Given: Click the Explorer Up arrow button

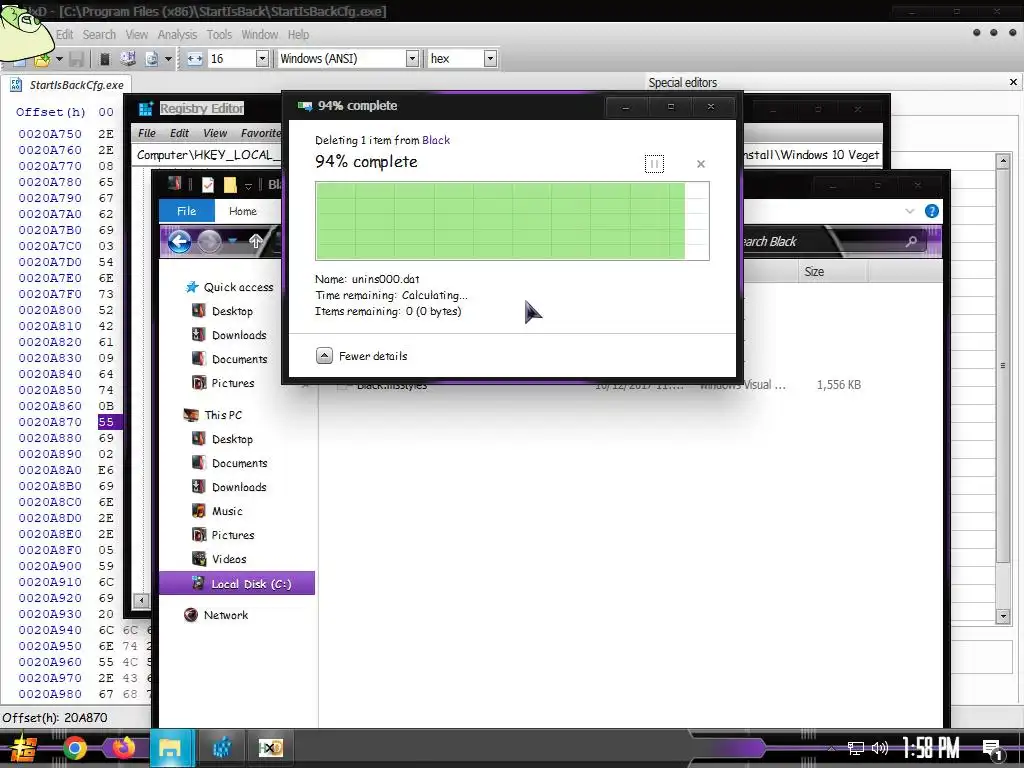Looking at the screenshot, I should 255,242.
